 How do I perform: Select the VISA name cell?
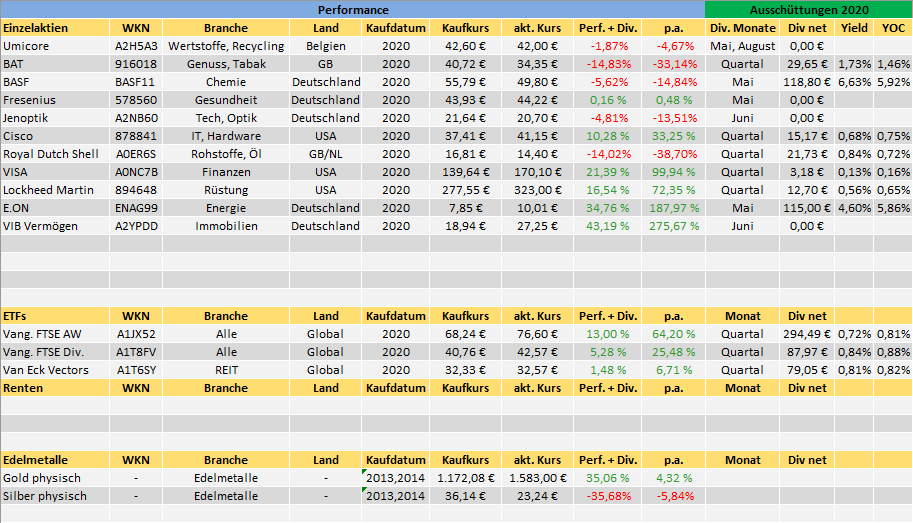point(55,172)
